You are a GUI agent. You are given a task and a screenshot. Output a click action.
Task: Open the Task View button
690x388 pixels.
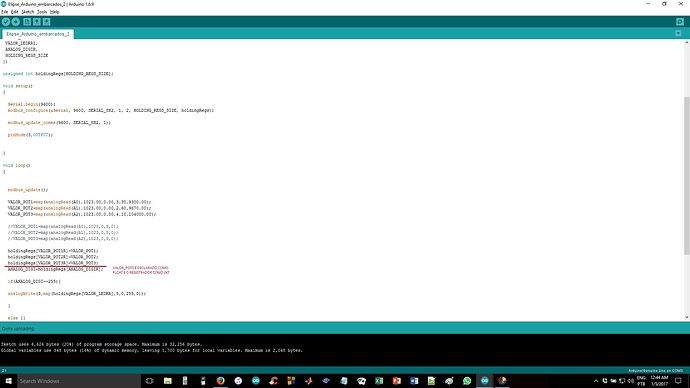click(149, 381)
